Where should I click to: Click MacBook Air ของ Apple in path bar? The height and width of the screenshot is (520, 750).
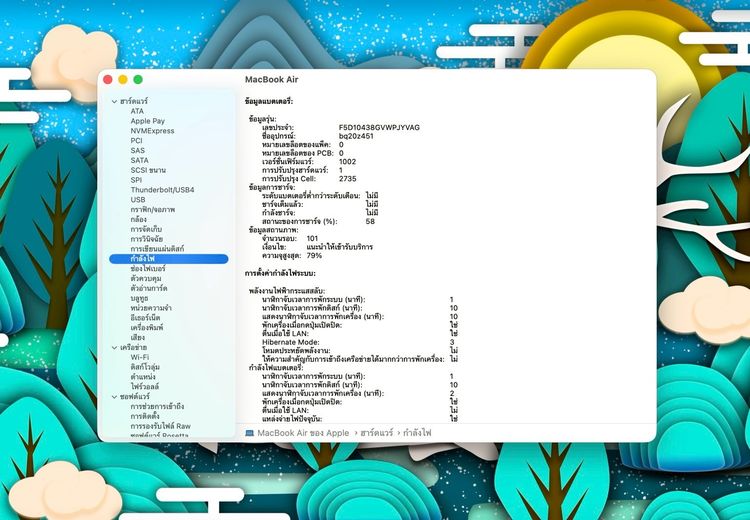click(303, 433)
